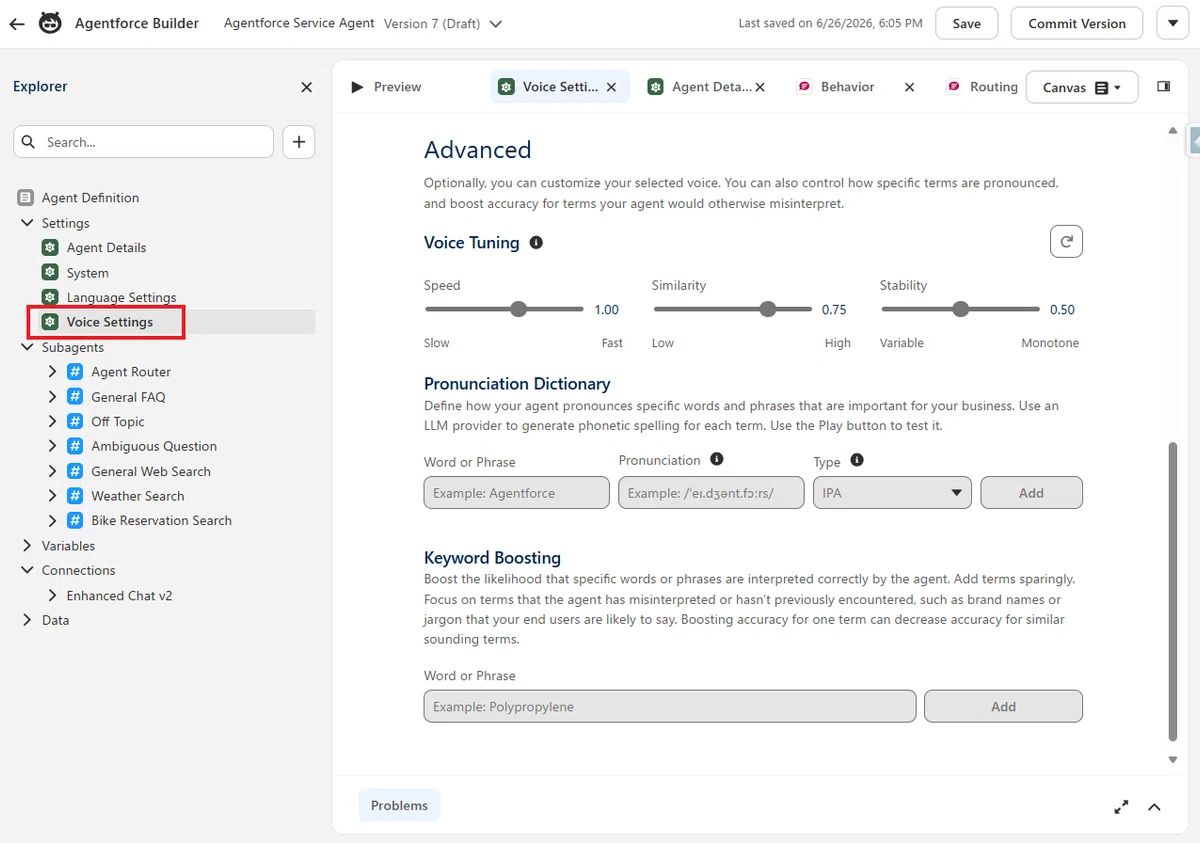The height and width of the screenshot is (843, 1200).
Task: Add the keyword boosting term
Action: [1003, 706]
